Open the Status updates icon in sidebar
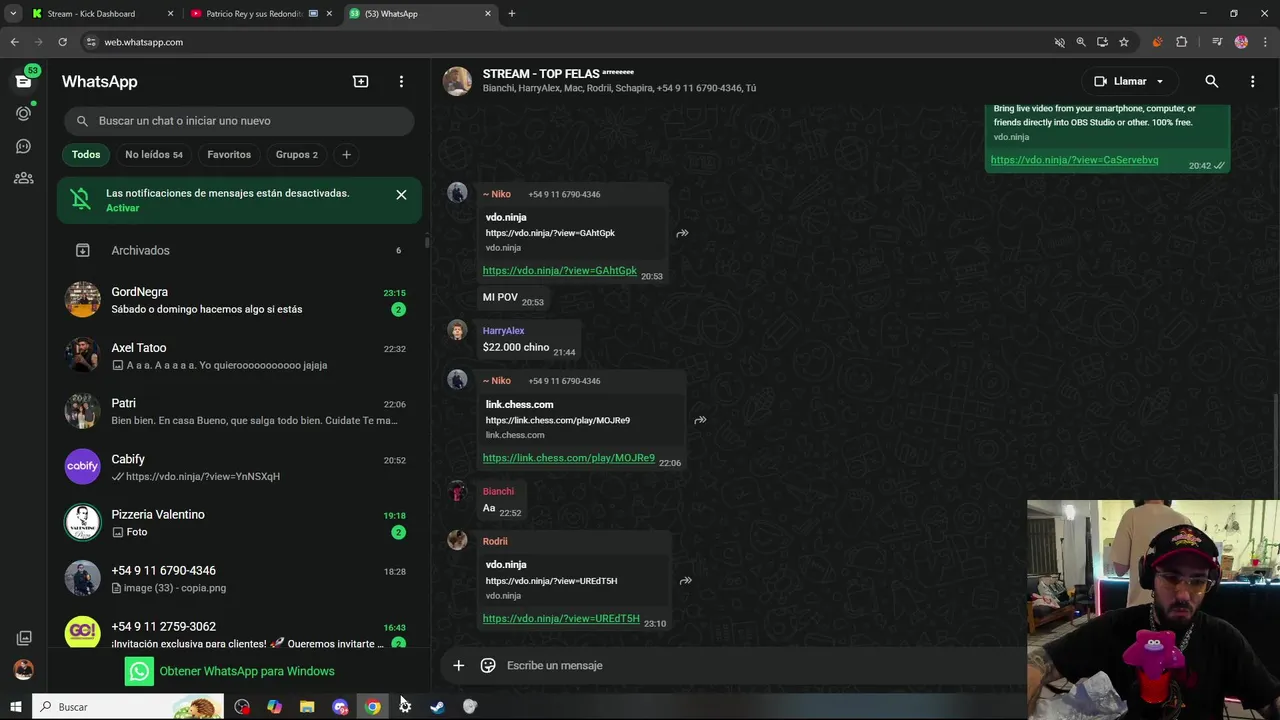The width and height of the screenshot is (1280, 720). [x=23, y=114]
